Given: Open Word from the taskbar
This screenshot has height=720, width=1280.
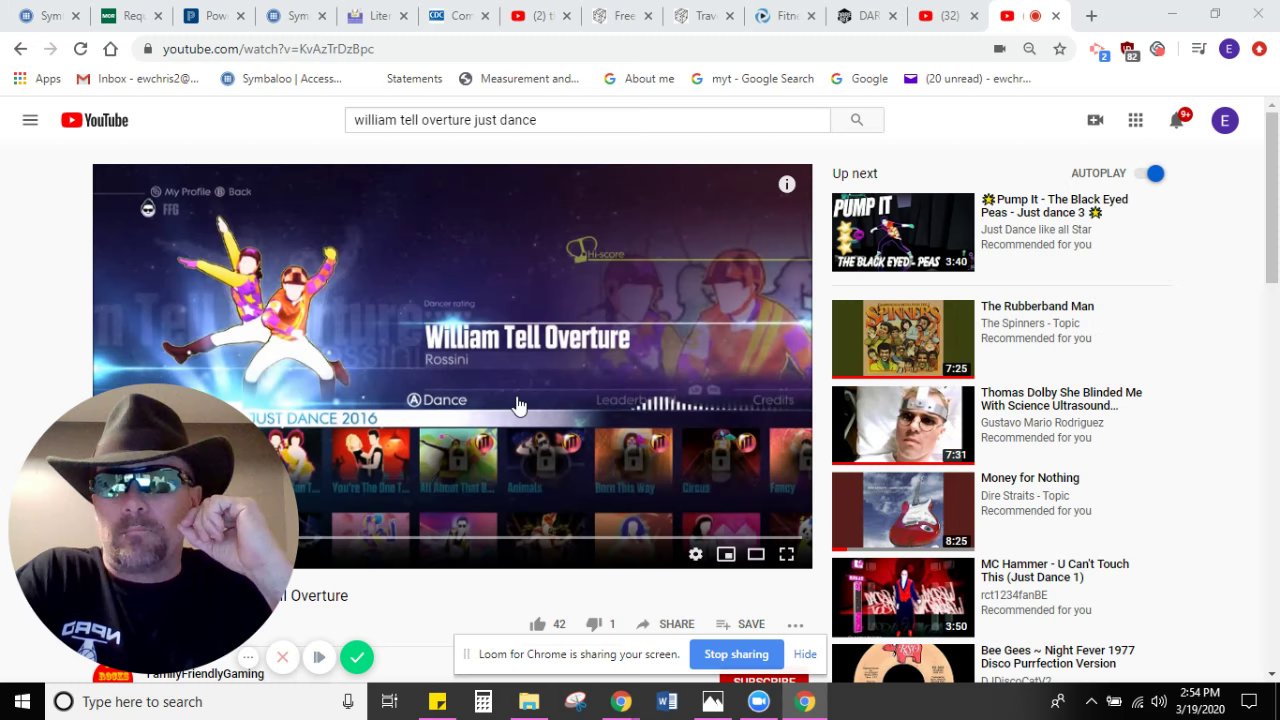Looking at the screenshot, I should click(667, 702).
